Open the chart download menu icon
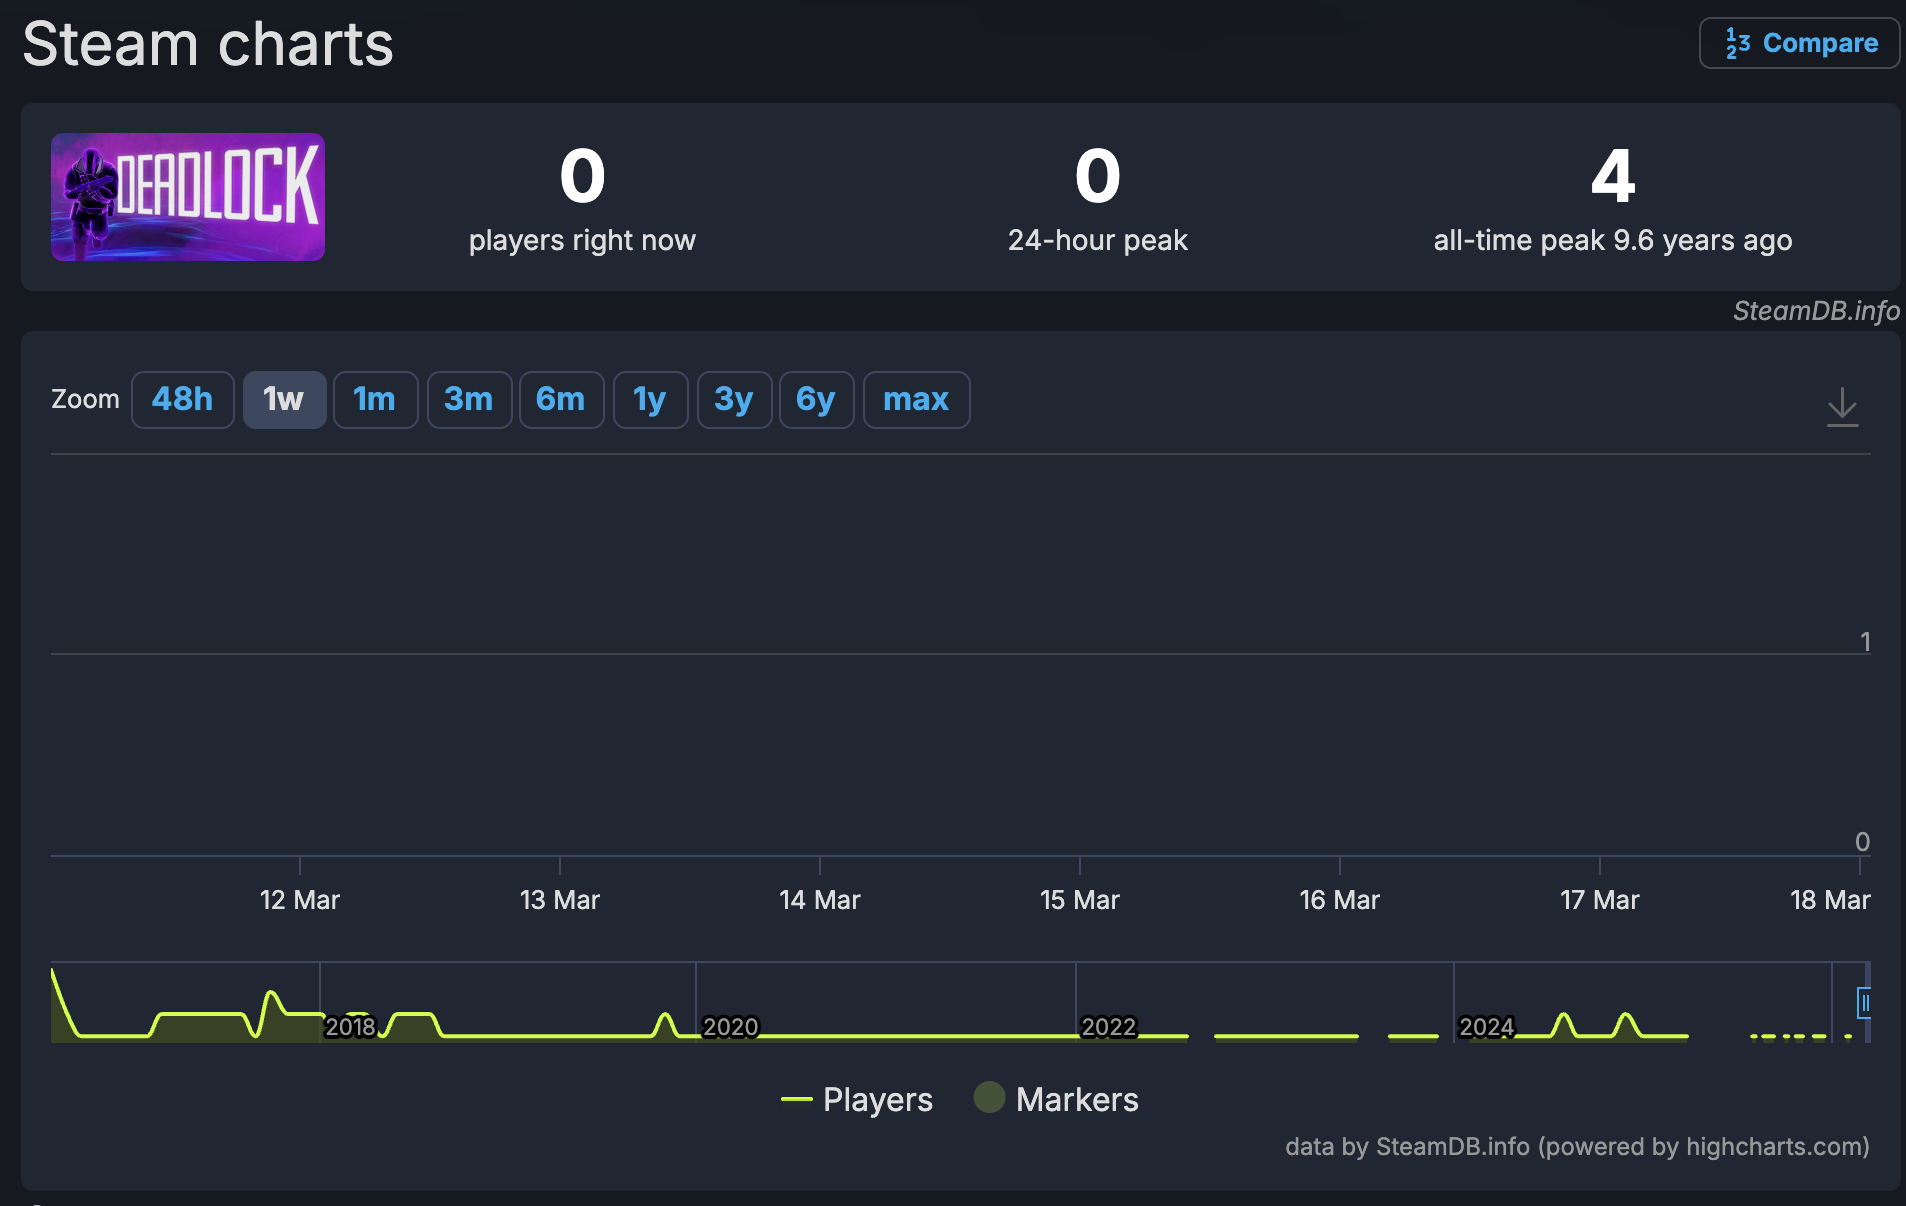Screen dimensions: 1906x1206 point(1842,407)
